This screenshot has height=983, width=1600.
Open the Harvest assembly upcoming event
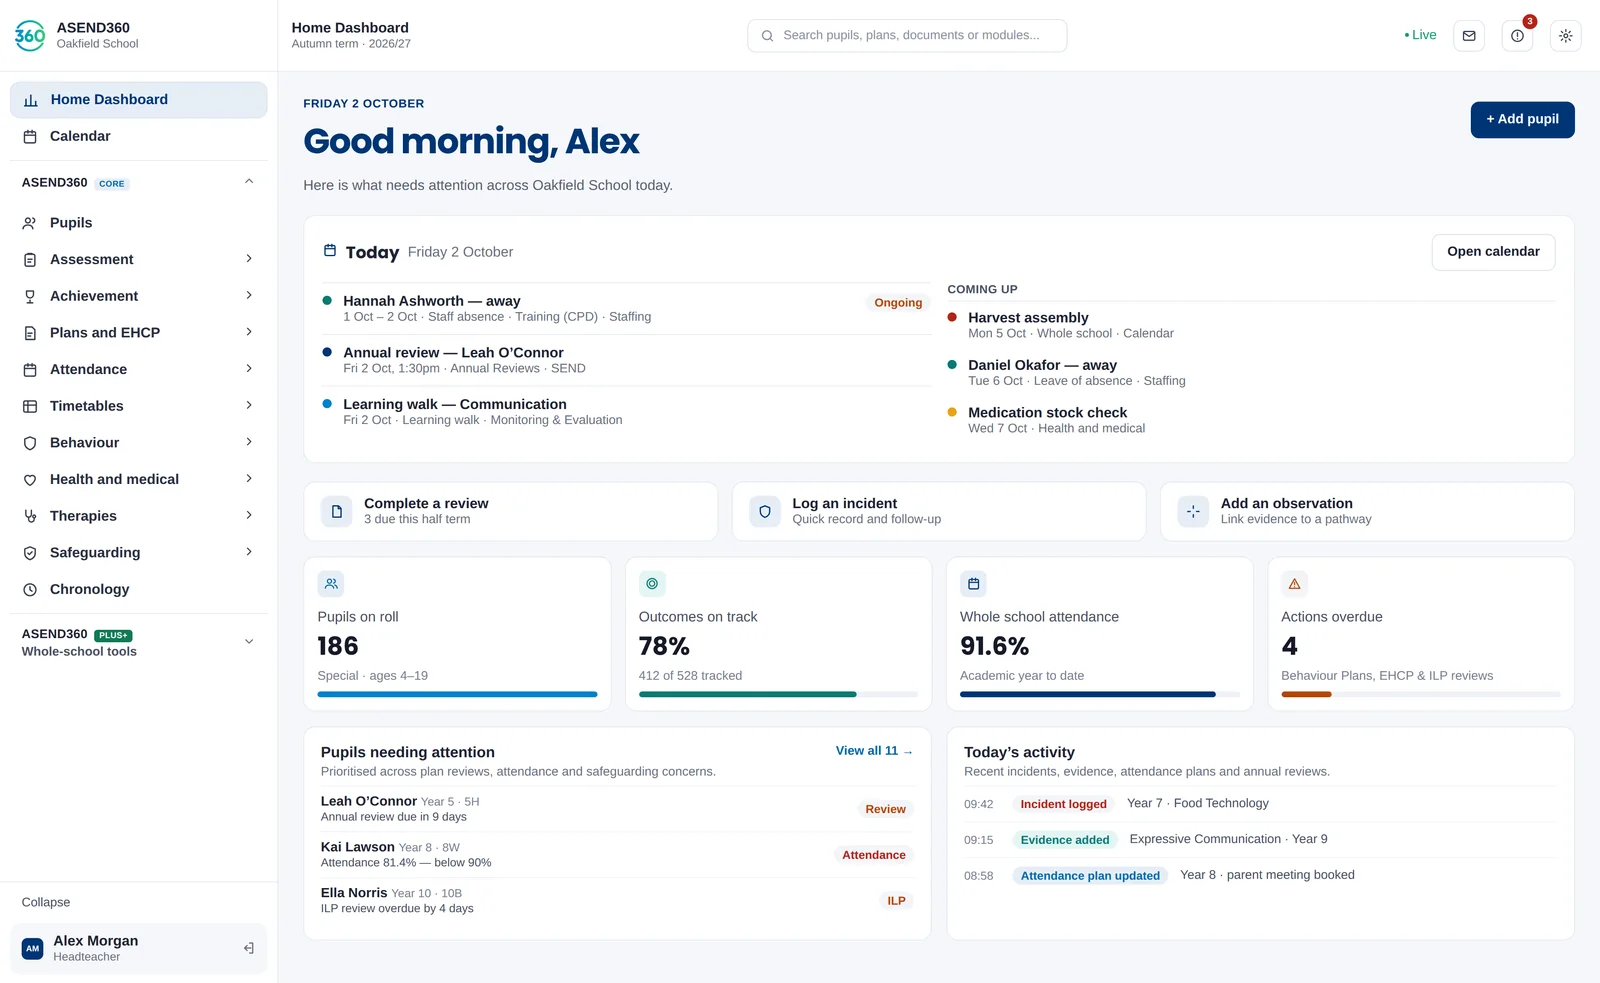[1250, 325]
